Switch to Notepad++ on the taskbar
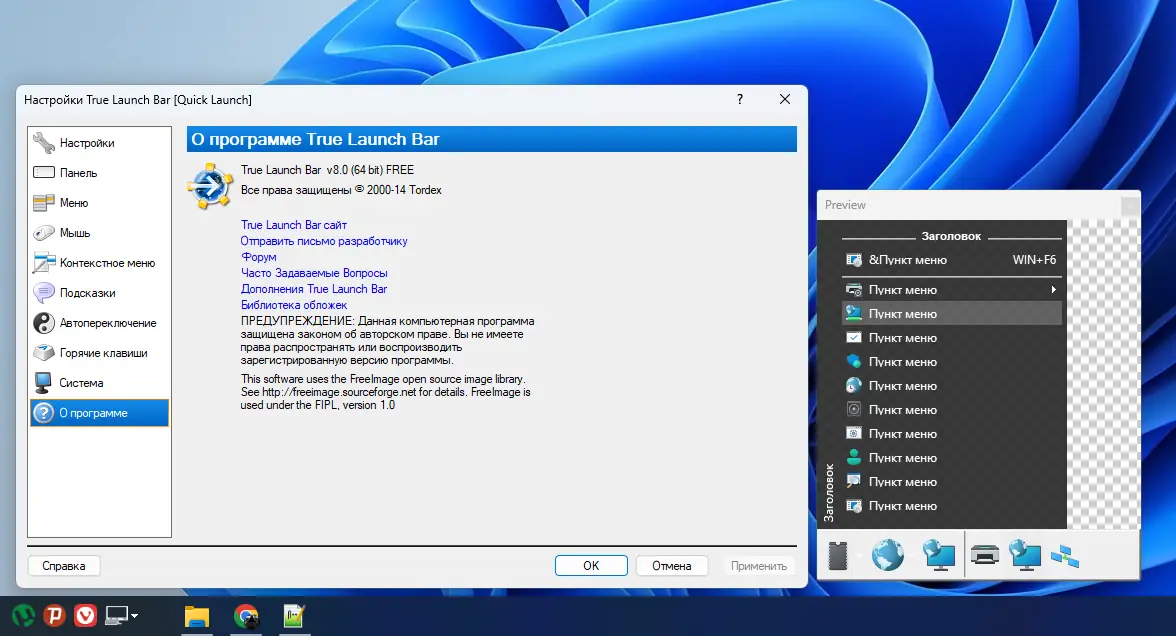Viewport: 1176px width, 636px height. coord(294,616)
